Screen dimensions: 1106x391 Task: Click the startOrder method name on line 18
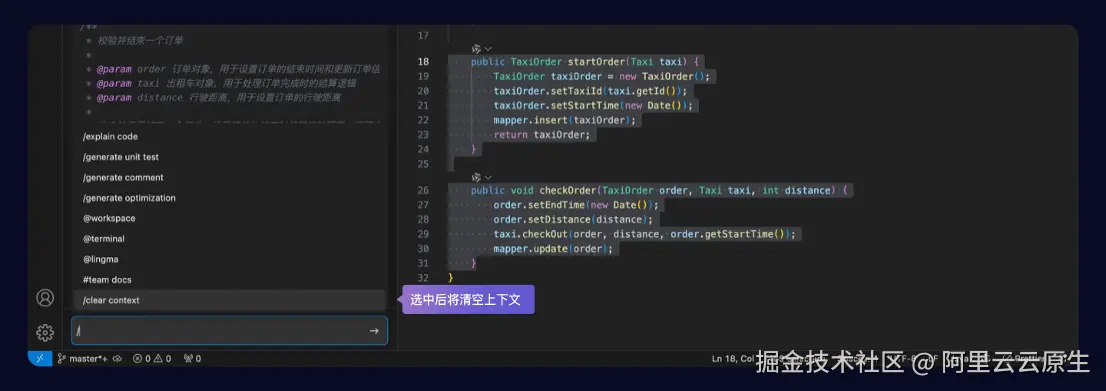click(x=596, y=61)
